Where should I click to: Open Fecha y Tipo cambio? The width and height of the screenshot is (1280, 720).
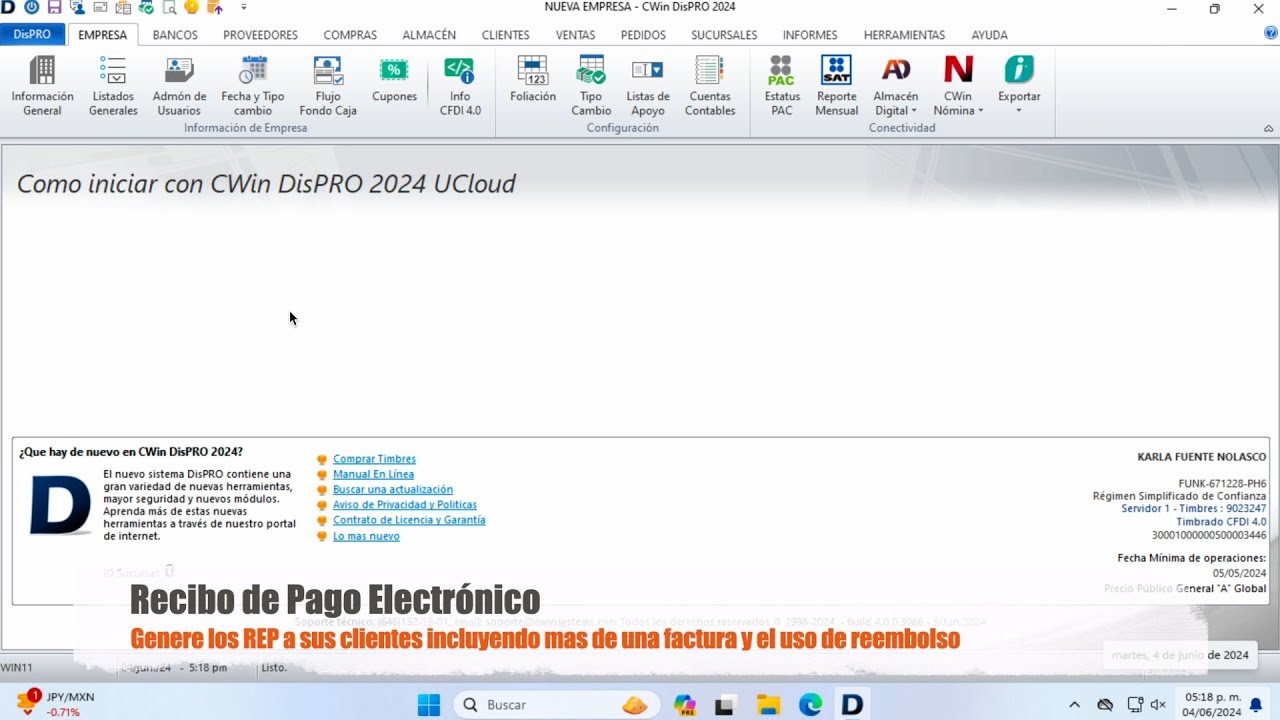click(253, 86)
